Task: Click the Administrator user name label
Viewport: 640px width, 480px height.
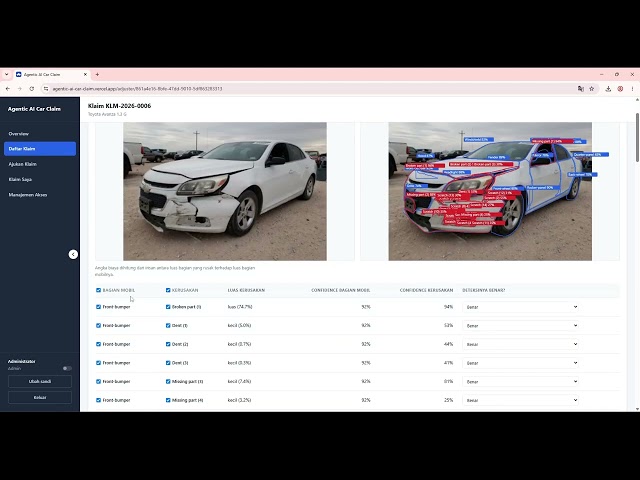Action: point(22,361)
